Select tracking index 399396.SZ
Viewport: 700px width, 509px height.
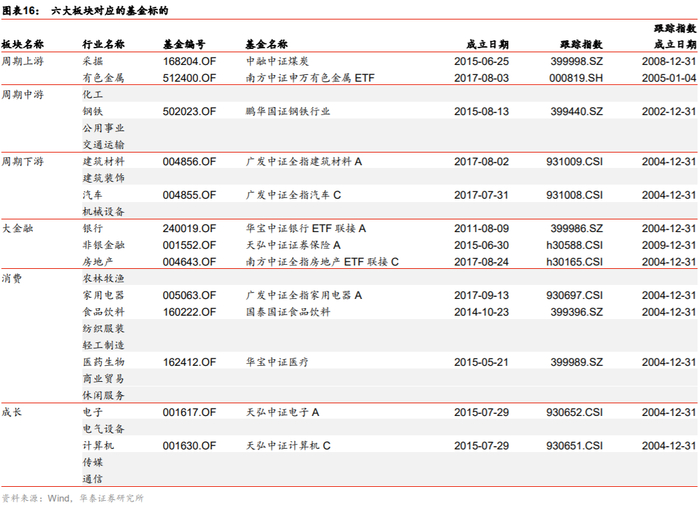[577, 312]
